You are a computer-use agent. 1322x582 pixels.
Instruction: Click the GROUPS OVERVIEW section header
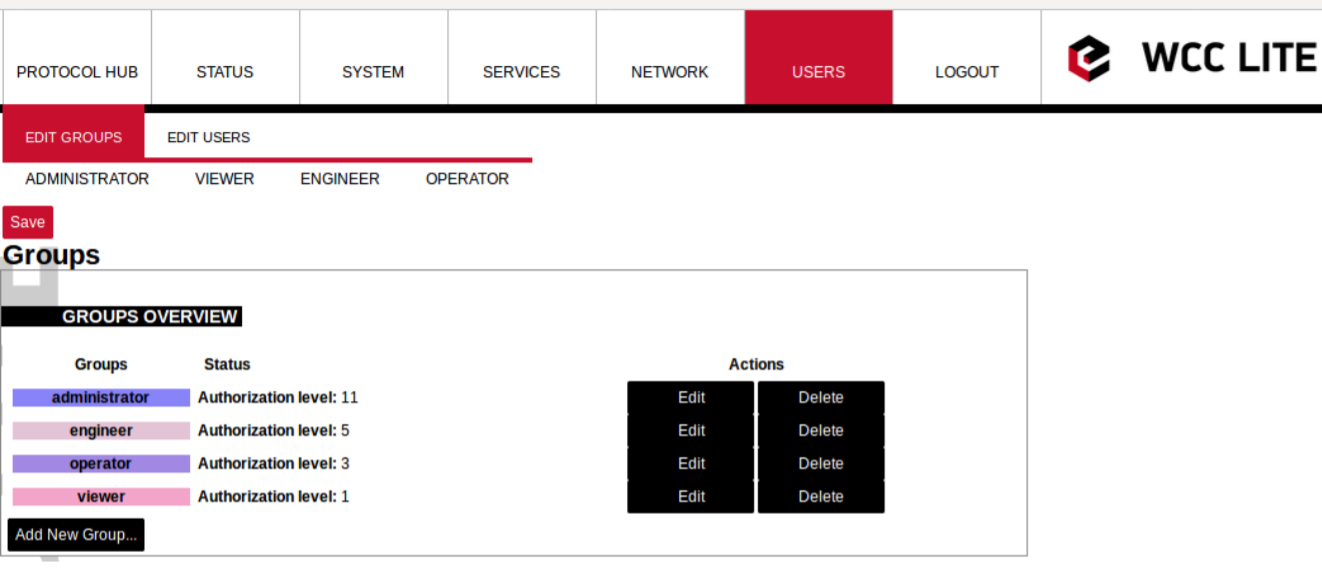pos(122,316)
